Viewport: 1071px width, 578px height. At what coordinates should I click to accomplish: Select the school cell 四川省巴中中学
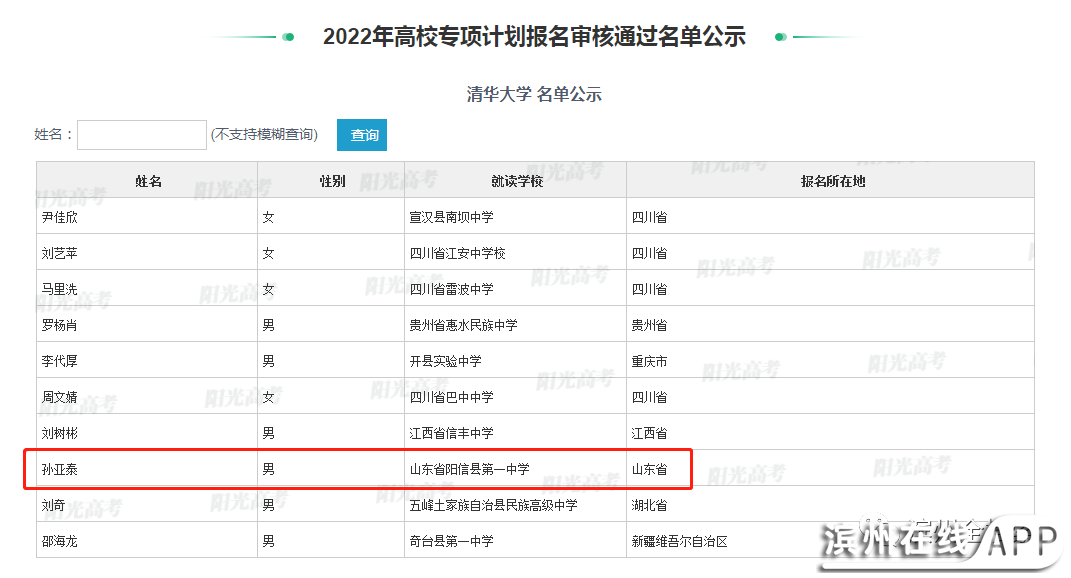pos(451,397)
